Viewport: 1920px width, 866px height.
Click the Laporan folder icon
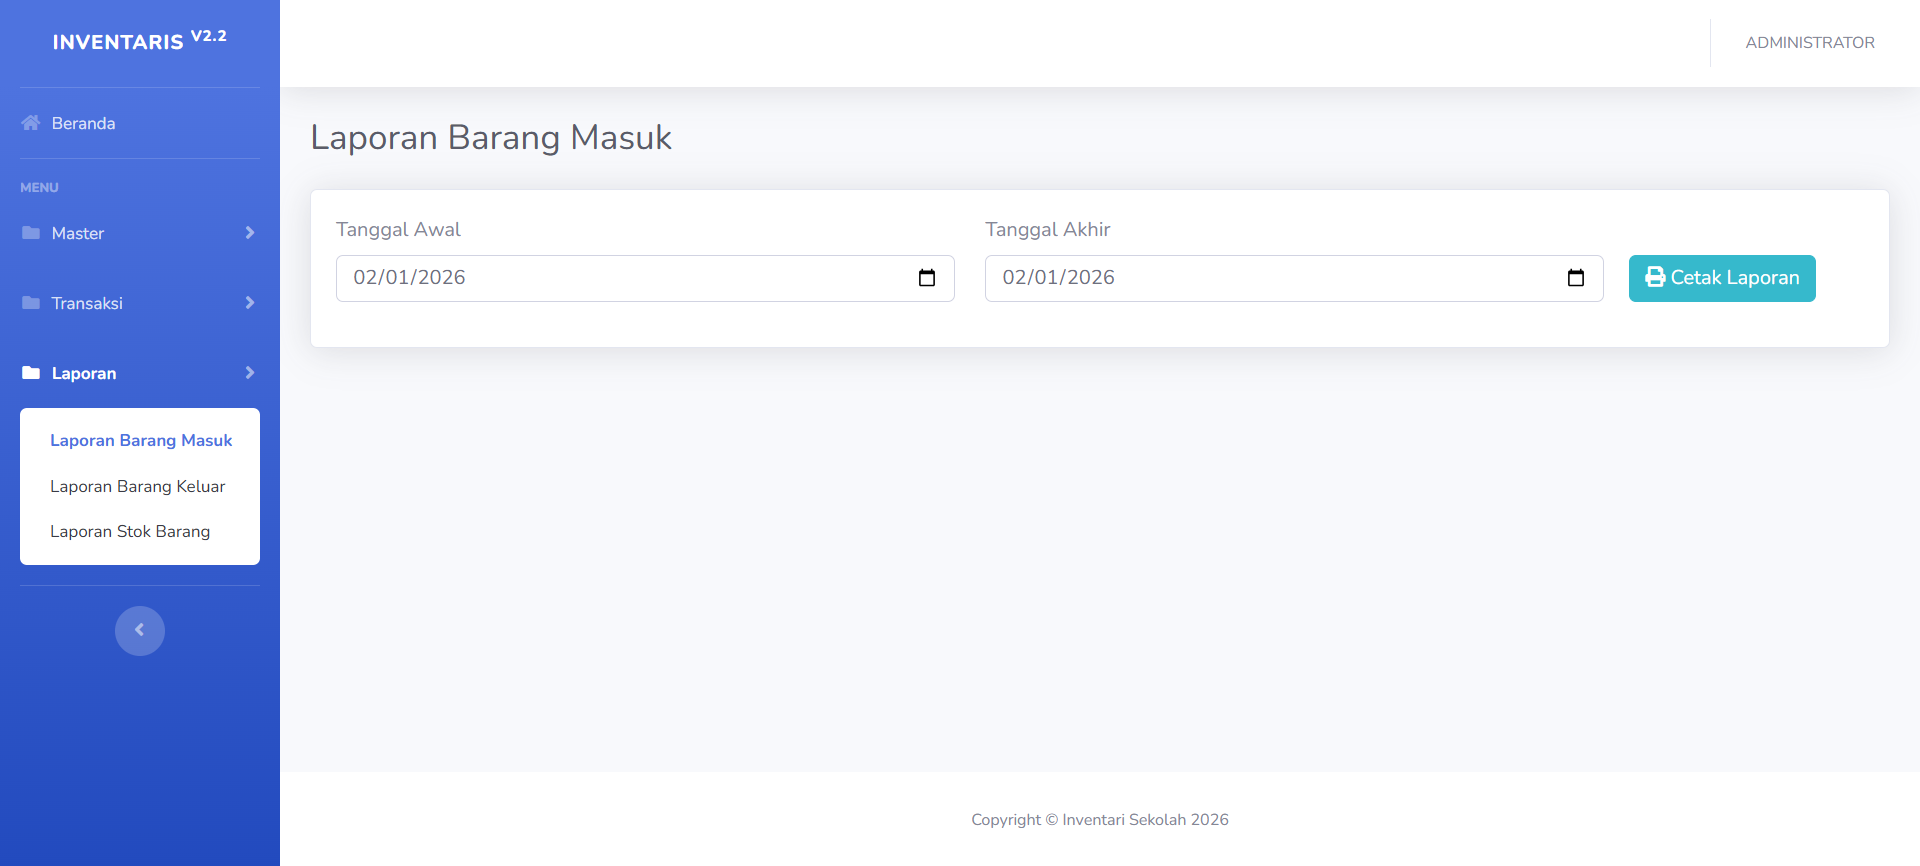[31, 373]
